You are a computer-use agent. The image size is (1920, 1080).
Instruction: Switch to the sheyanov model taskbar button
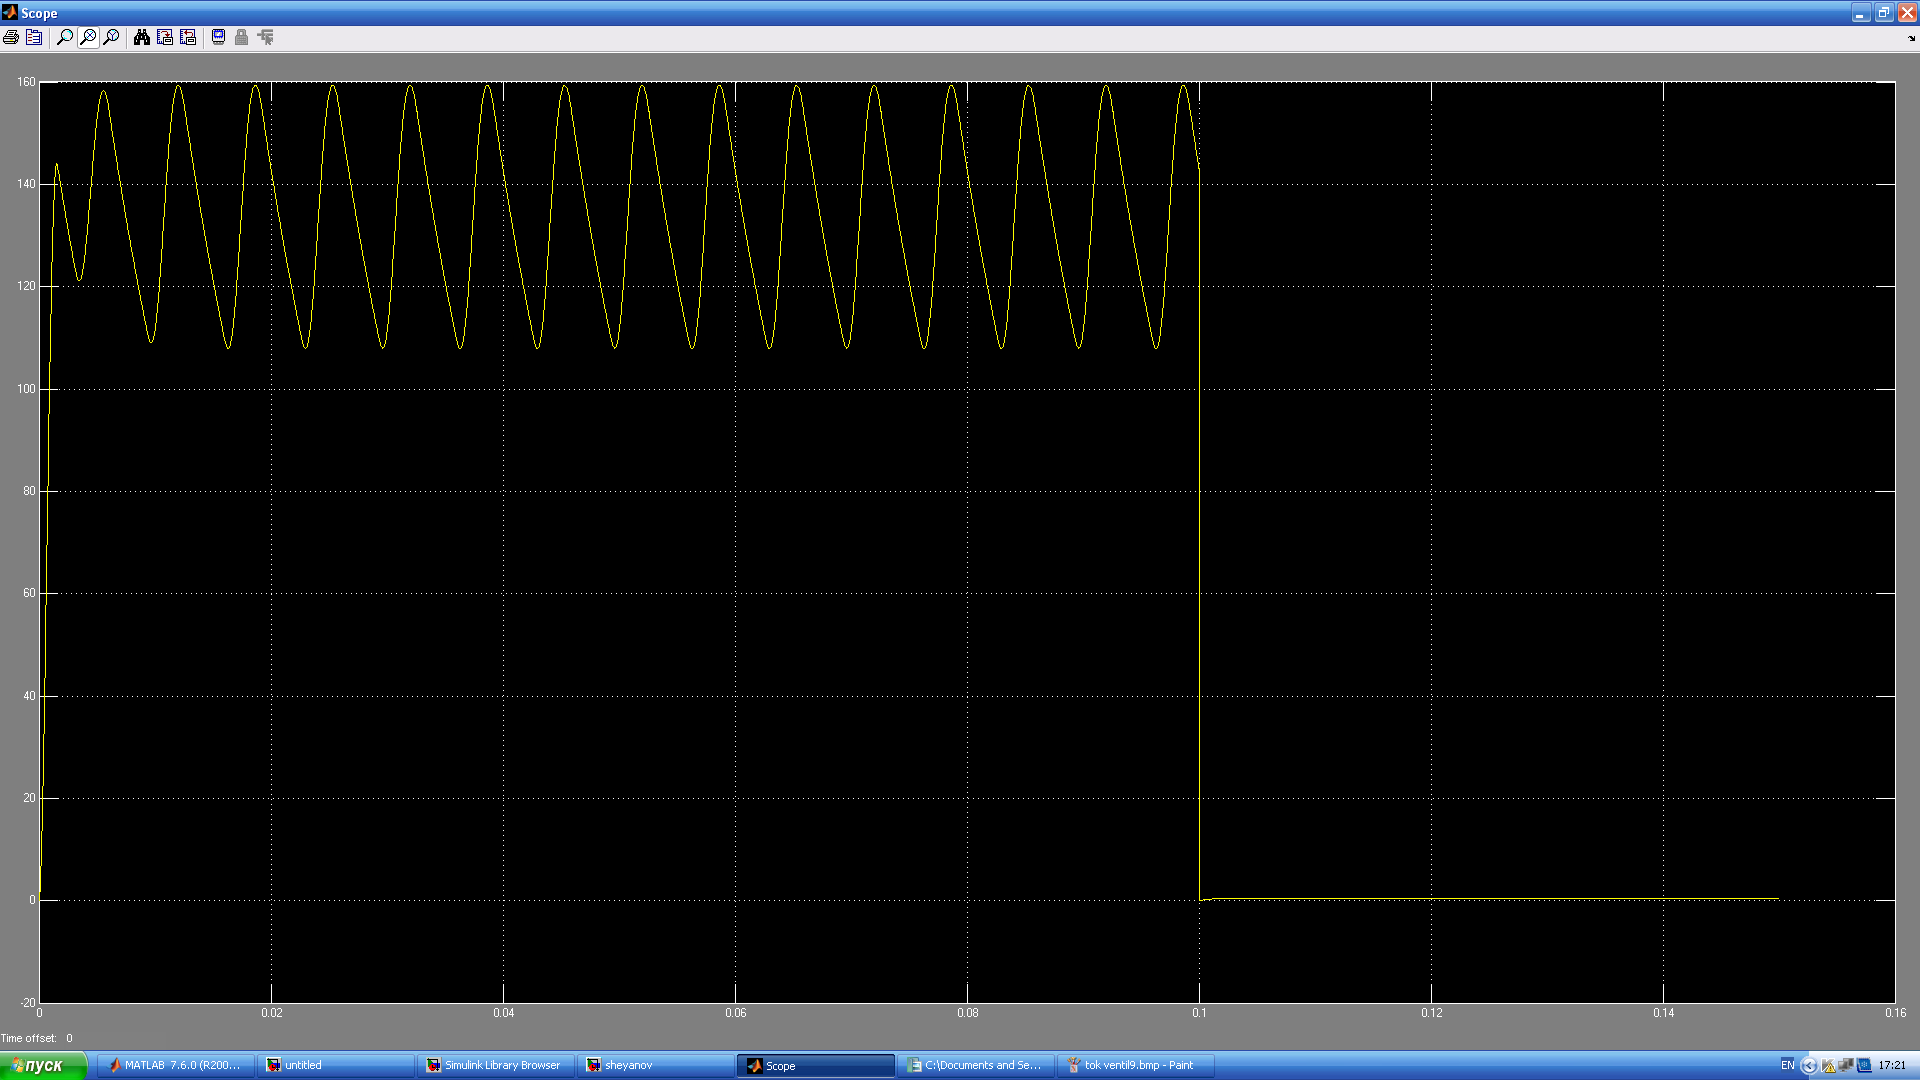655,1066
